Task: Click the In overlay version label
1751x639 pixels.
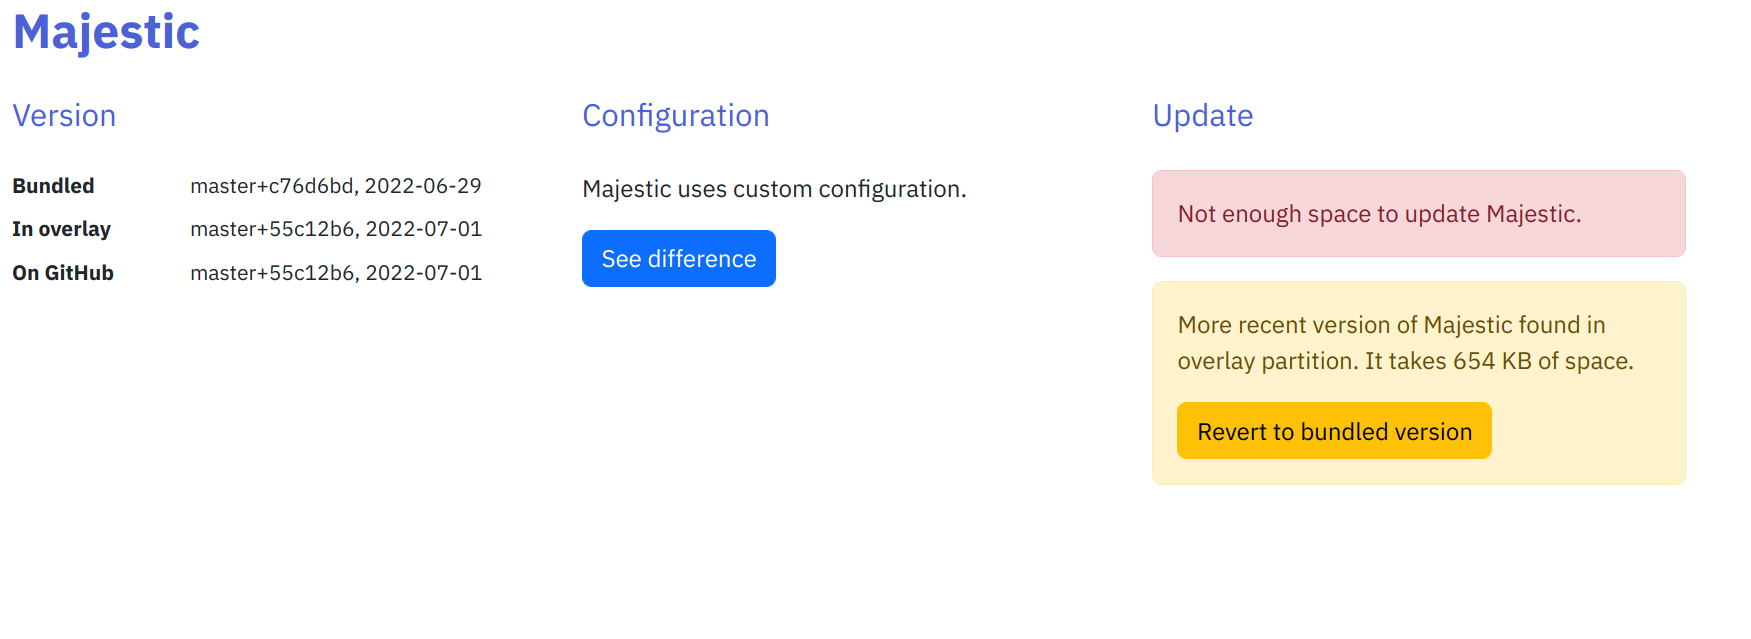Action: click(62, 229)
